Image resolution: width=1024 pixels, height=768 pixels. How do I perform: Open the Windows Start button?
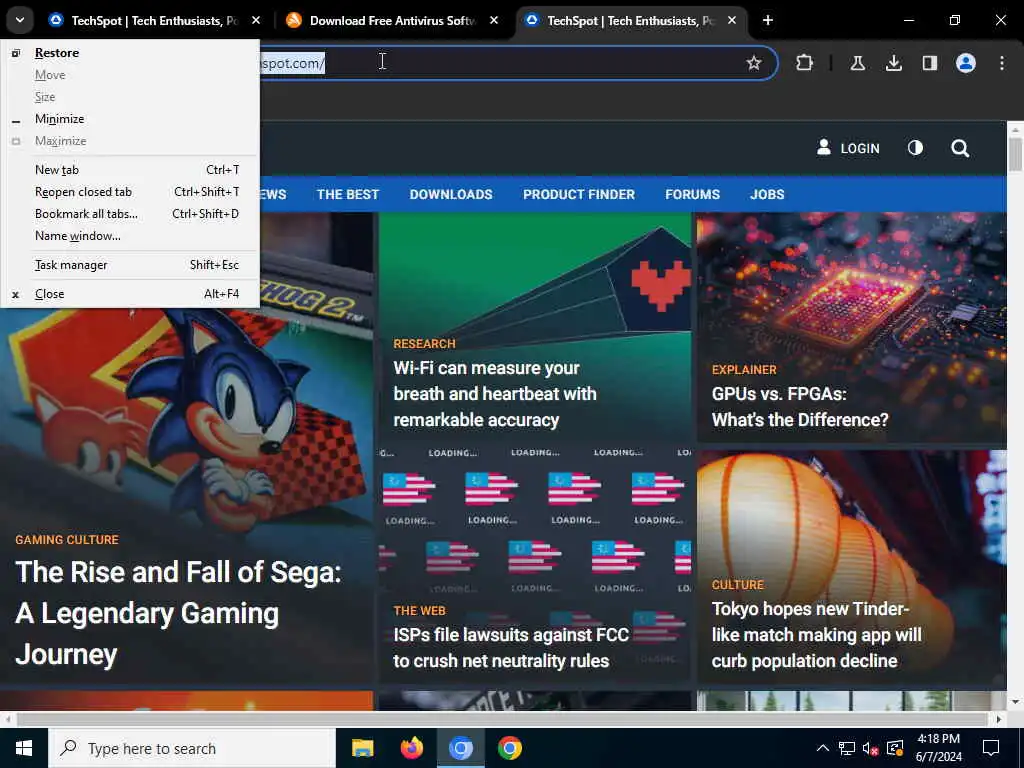click(x=24, y=748)
